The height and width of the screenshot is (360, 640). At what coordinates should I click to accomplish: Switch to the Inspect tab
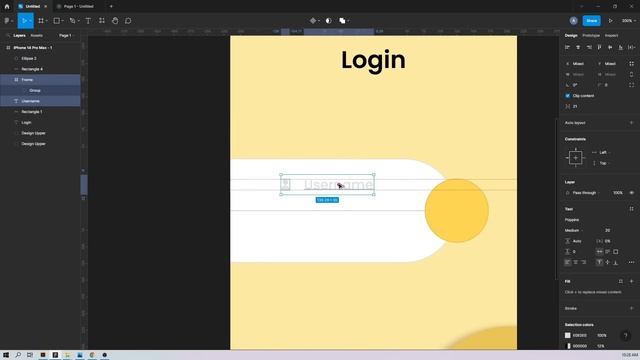pos(611,36)
